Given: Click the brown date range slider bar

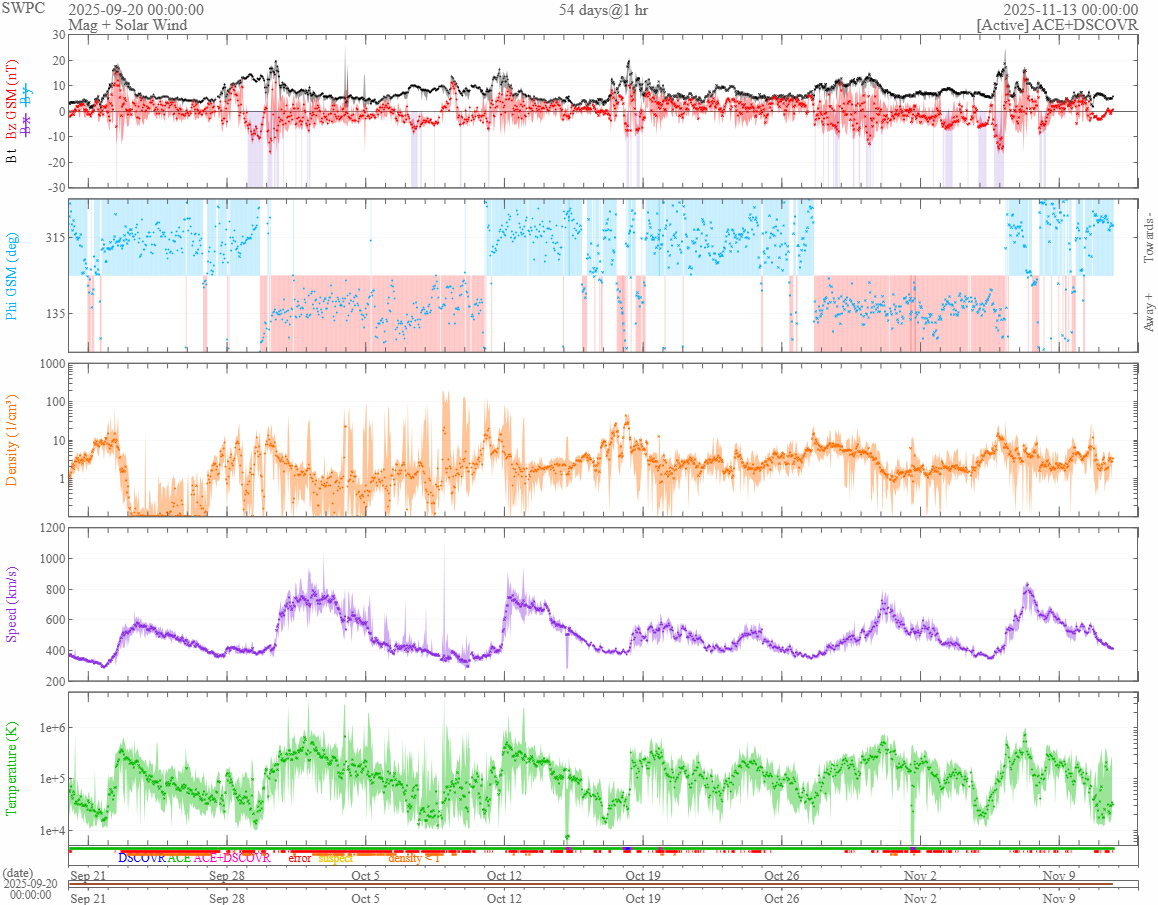Looking at the screenshot, I should click(591, 884).
